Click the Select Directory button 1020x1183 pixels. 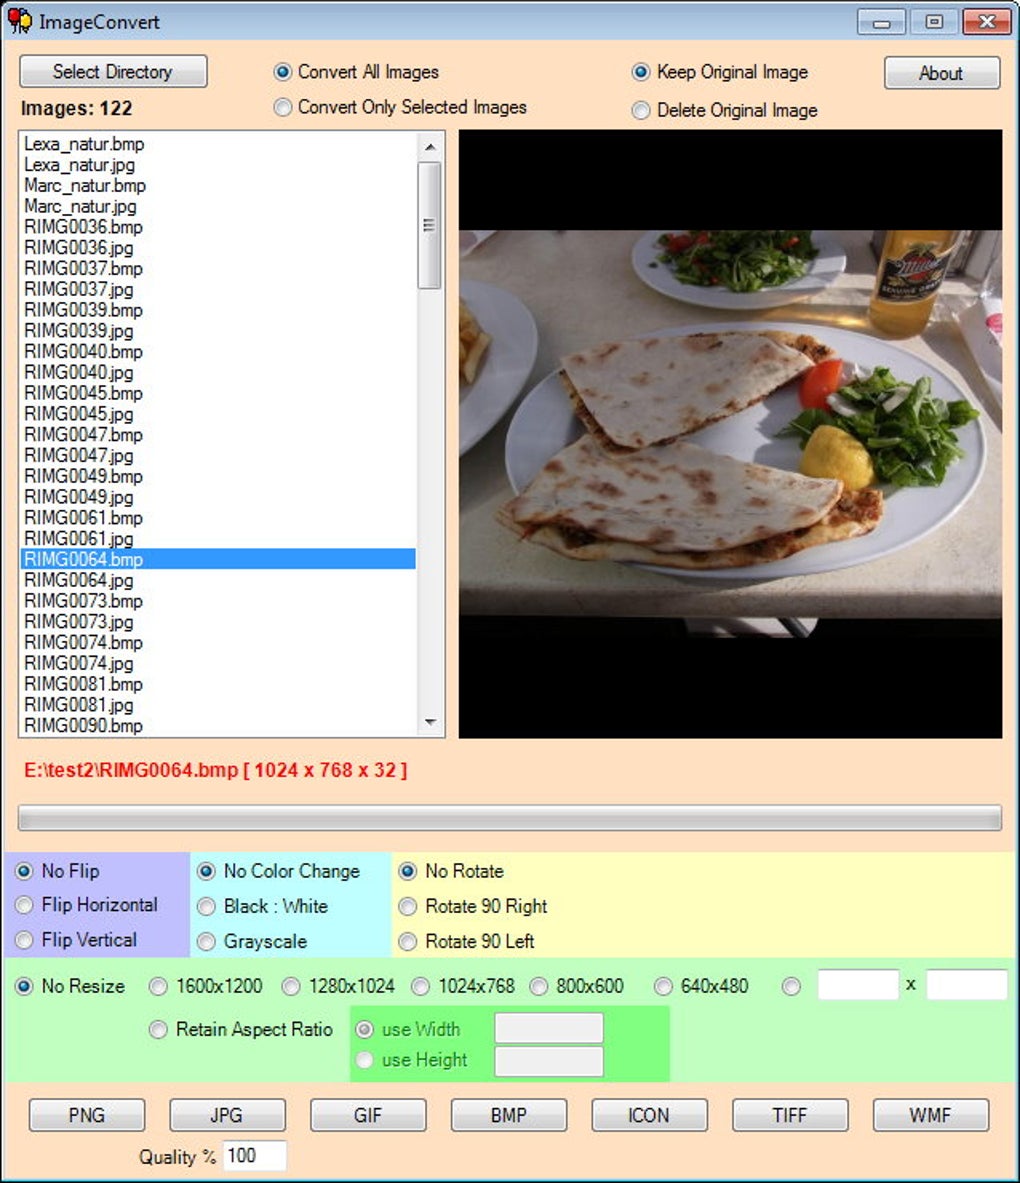click(x=111, y=71)
